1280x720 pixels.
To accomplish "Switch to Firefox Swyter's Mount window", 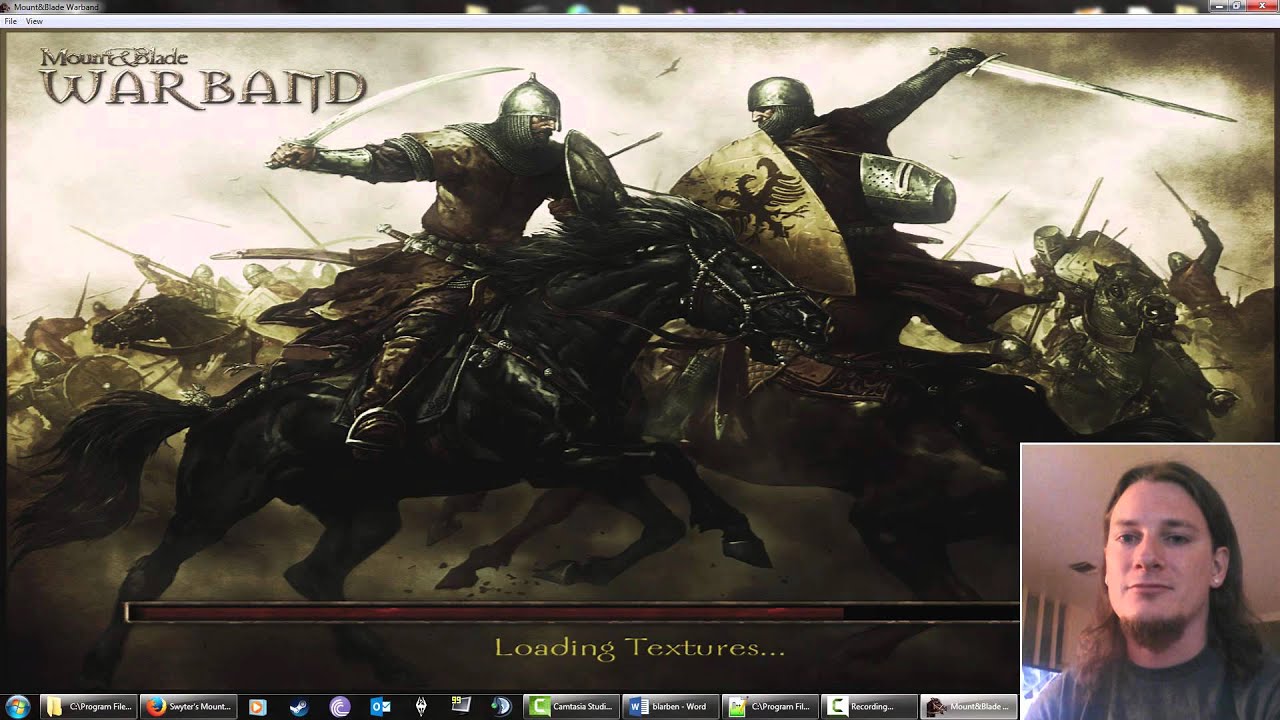I will click(188, 706).
